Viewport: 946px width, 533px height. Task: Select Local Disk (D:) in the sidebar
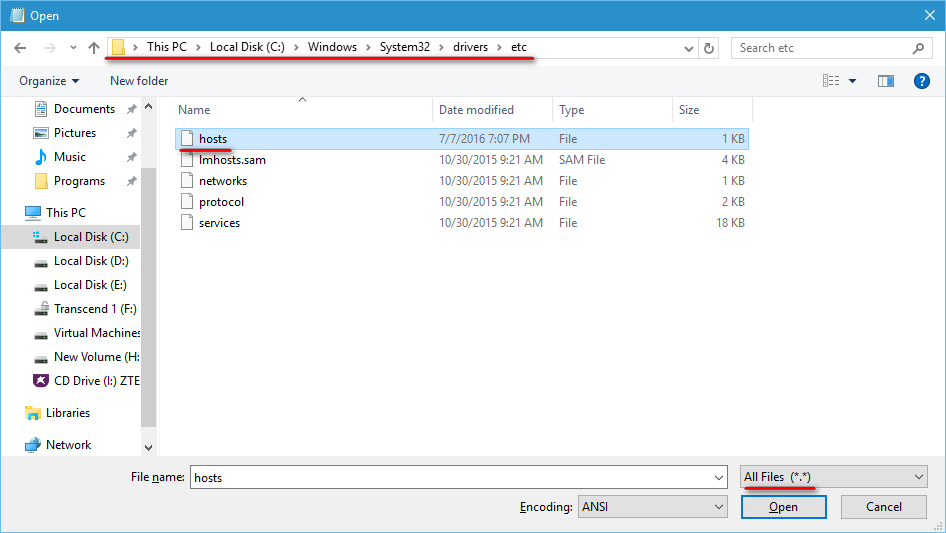point(90,261)
